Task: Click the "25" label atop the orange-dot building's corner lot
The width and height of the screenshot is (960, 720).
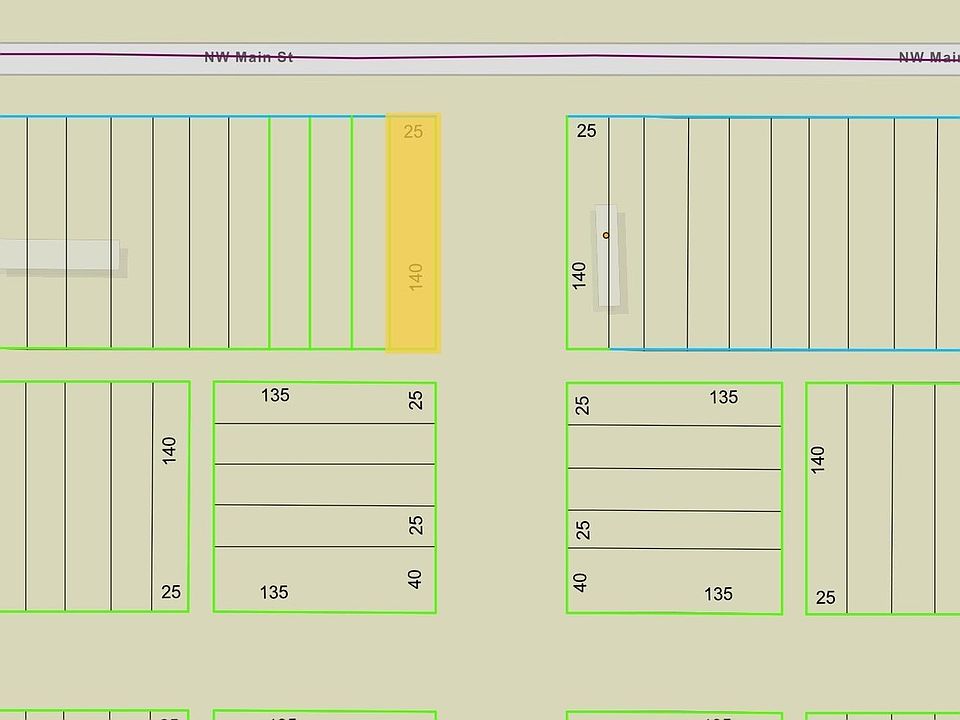Action: (587, 130)
